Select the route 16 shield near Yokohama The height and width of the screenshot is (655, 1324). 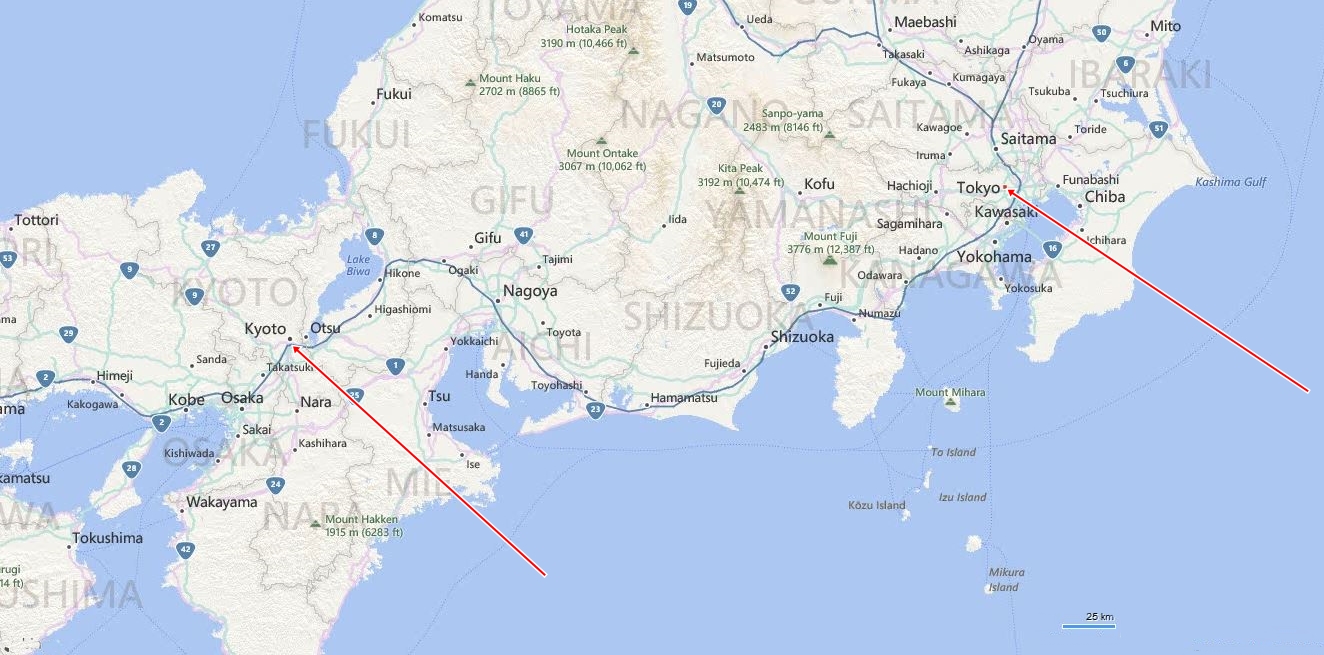coord(1052,248)
